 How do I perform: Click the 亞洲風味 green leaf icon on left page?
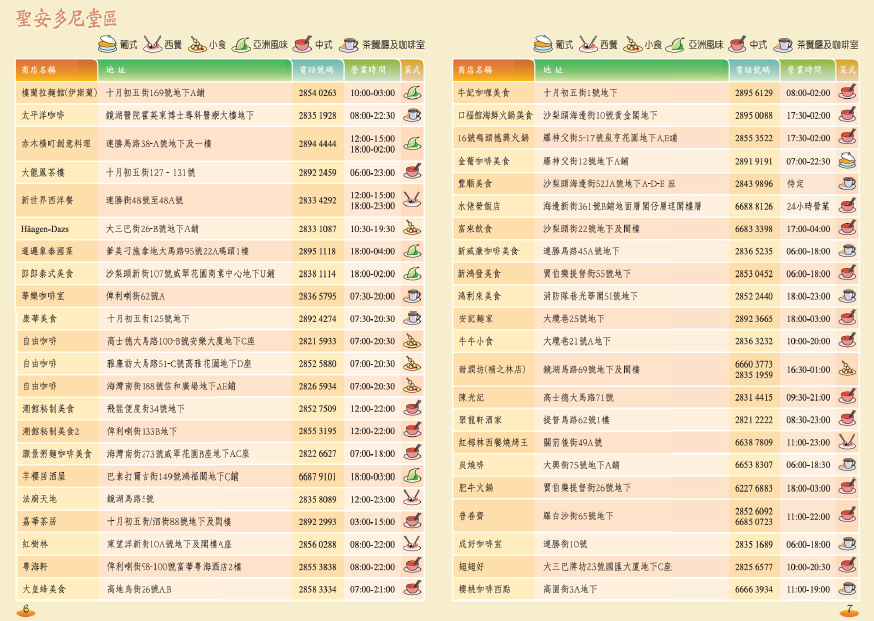pos(240,44)
